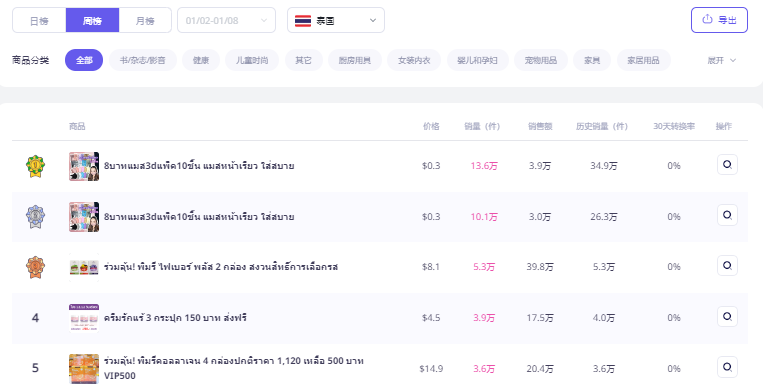This screenshot has width=763, height=390.
Task: Click the Thailand flag icon
Action: (x=303, y=21)
